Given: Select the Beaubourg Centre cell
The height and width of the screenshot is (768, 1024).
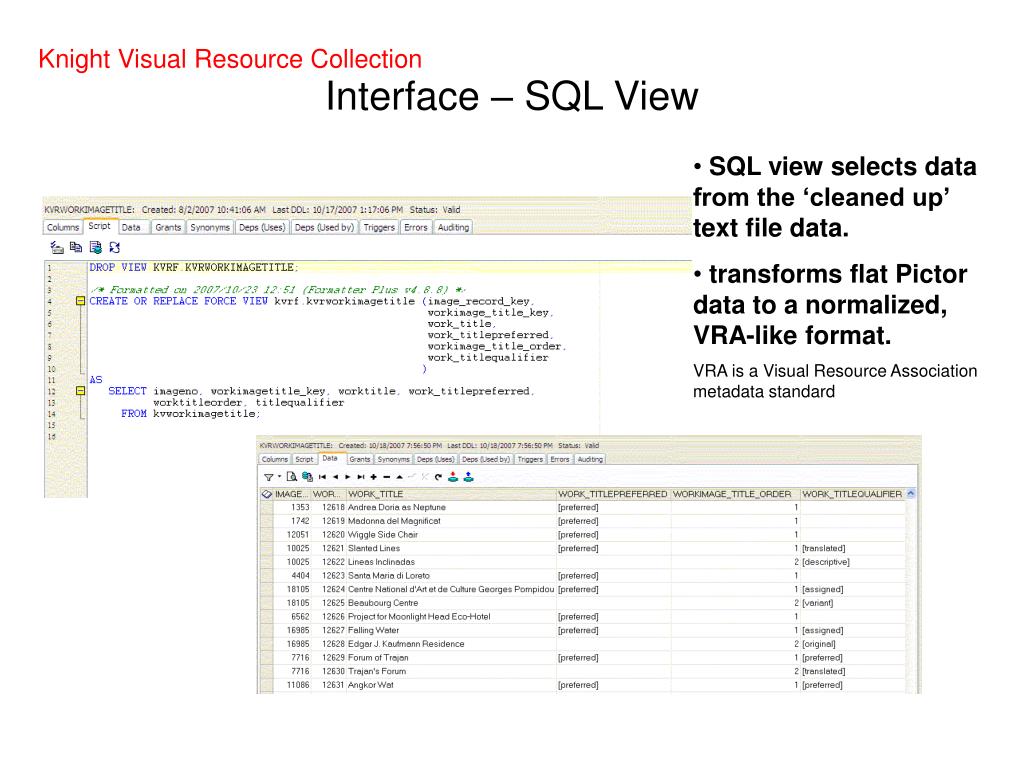Looking at the screenshot, I should (451, 603).
